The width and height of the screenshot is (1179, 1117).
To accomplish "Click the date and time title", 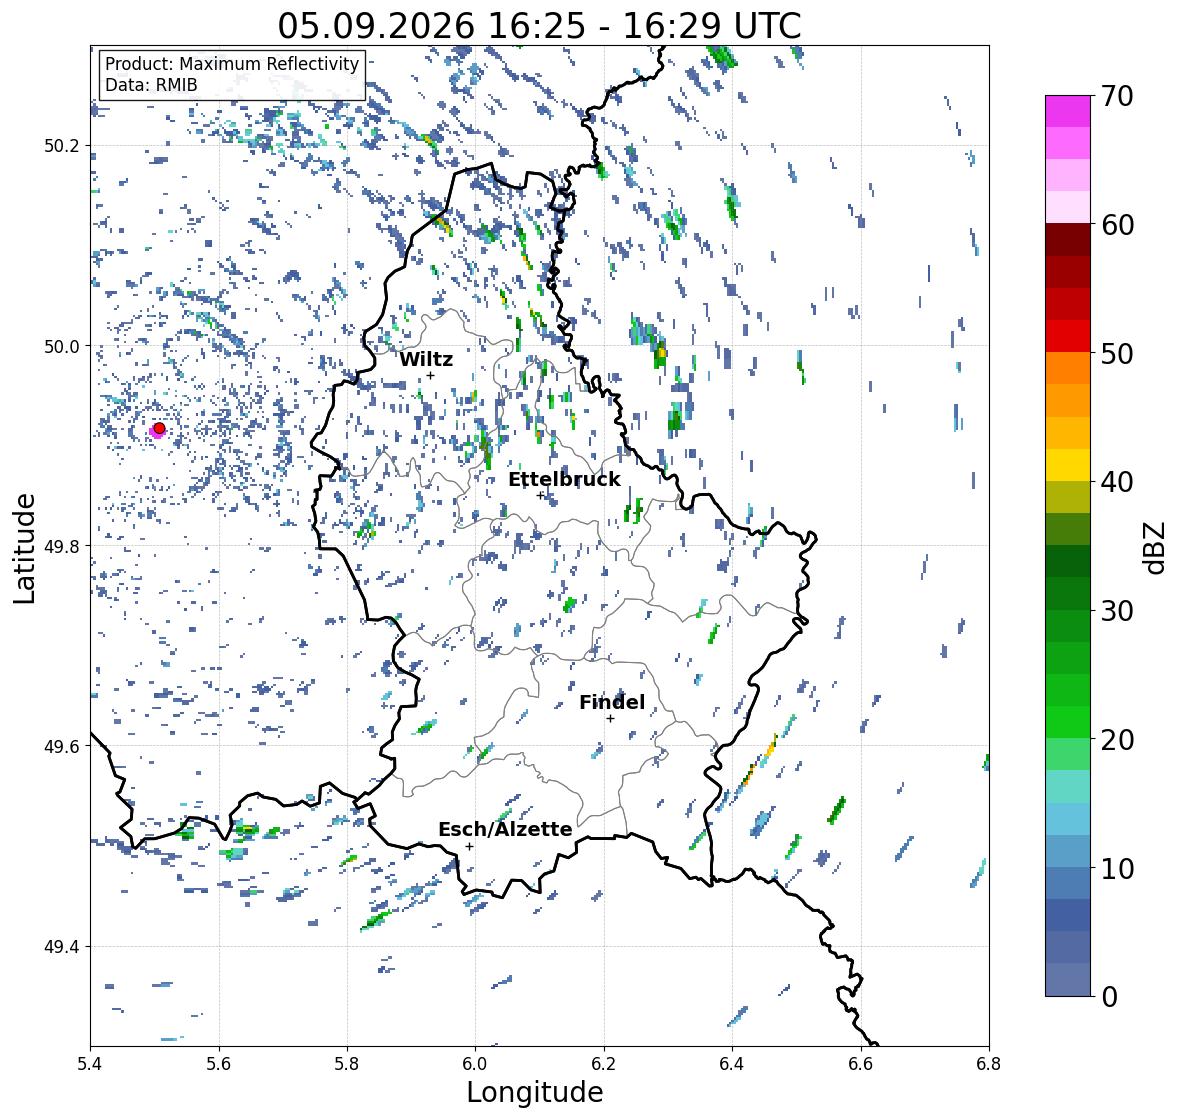I will [539, 26].
